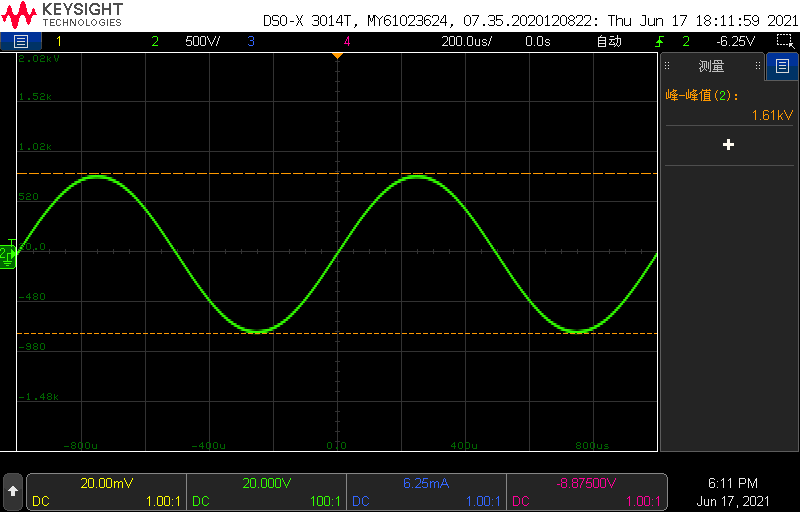Open the blue sidebar list icon

pyautogui.click(x=783, y=67)
